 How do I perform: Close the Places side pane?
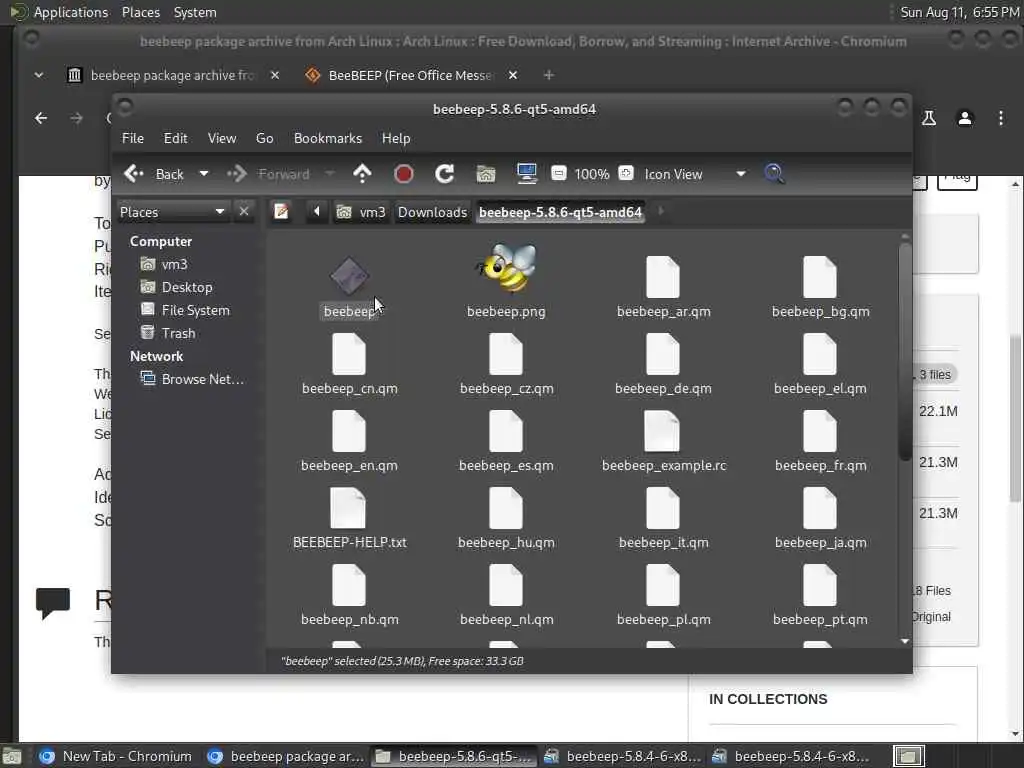pyautogui.click(x=244, y=212)
